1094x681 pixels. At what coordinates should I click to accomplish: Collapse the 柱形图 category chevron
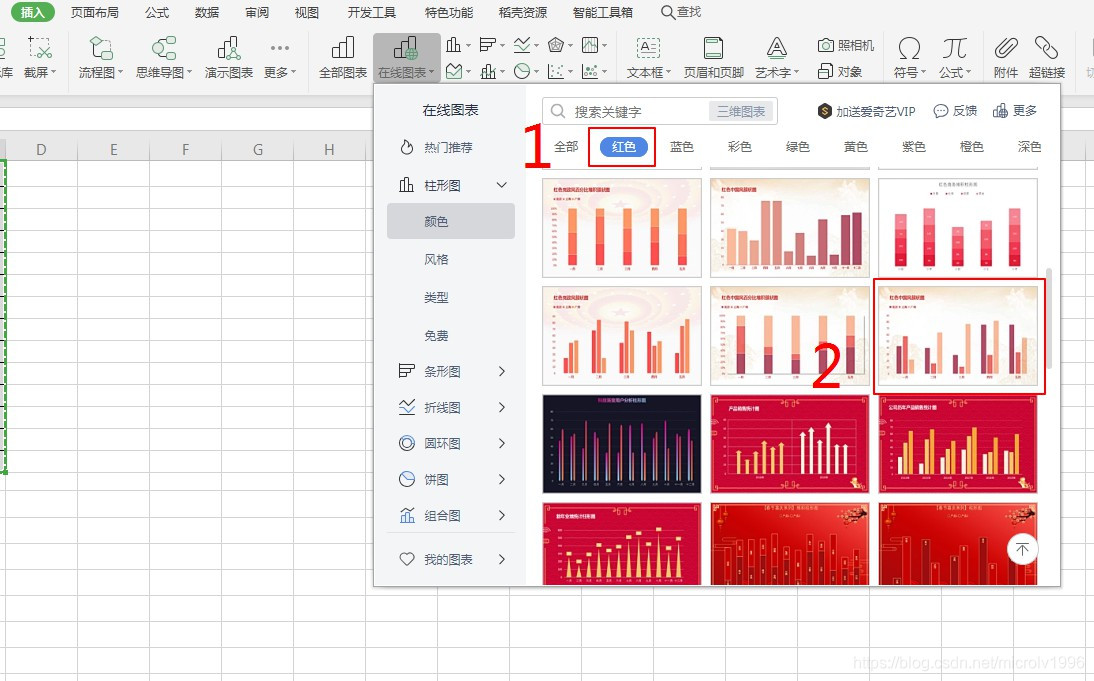click(502, 185)
